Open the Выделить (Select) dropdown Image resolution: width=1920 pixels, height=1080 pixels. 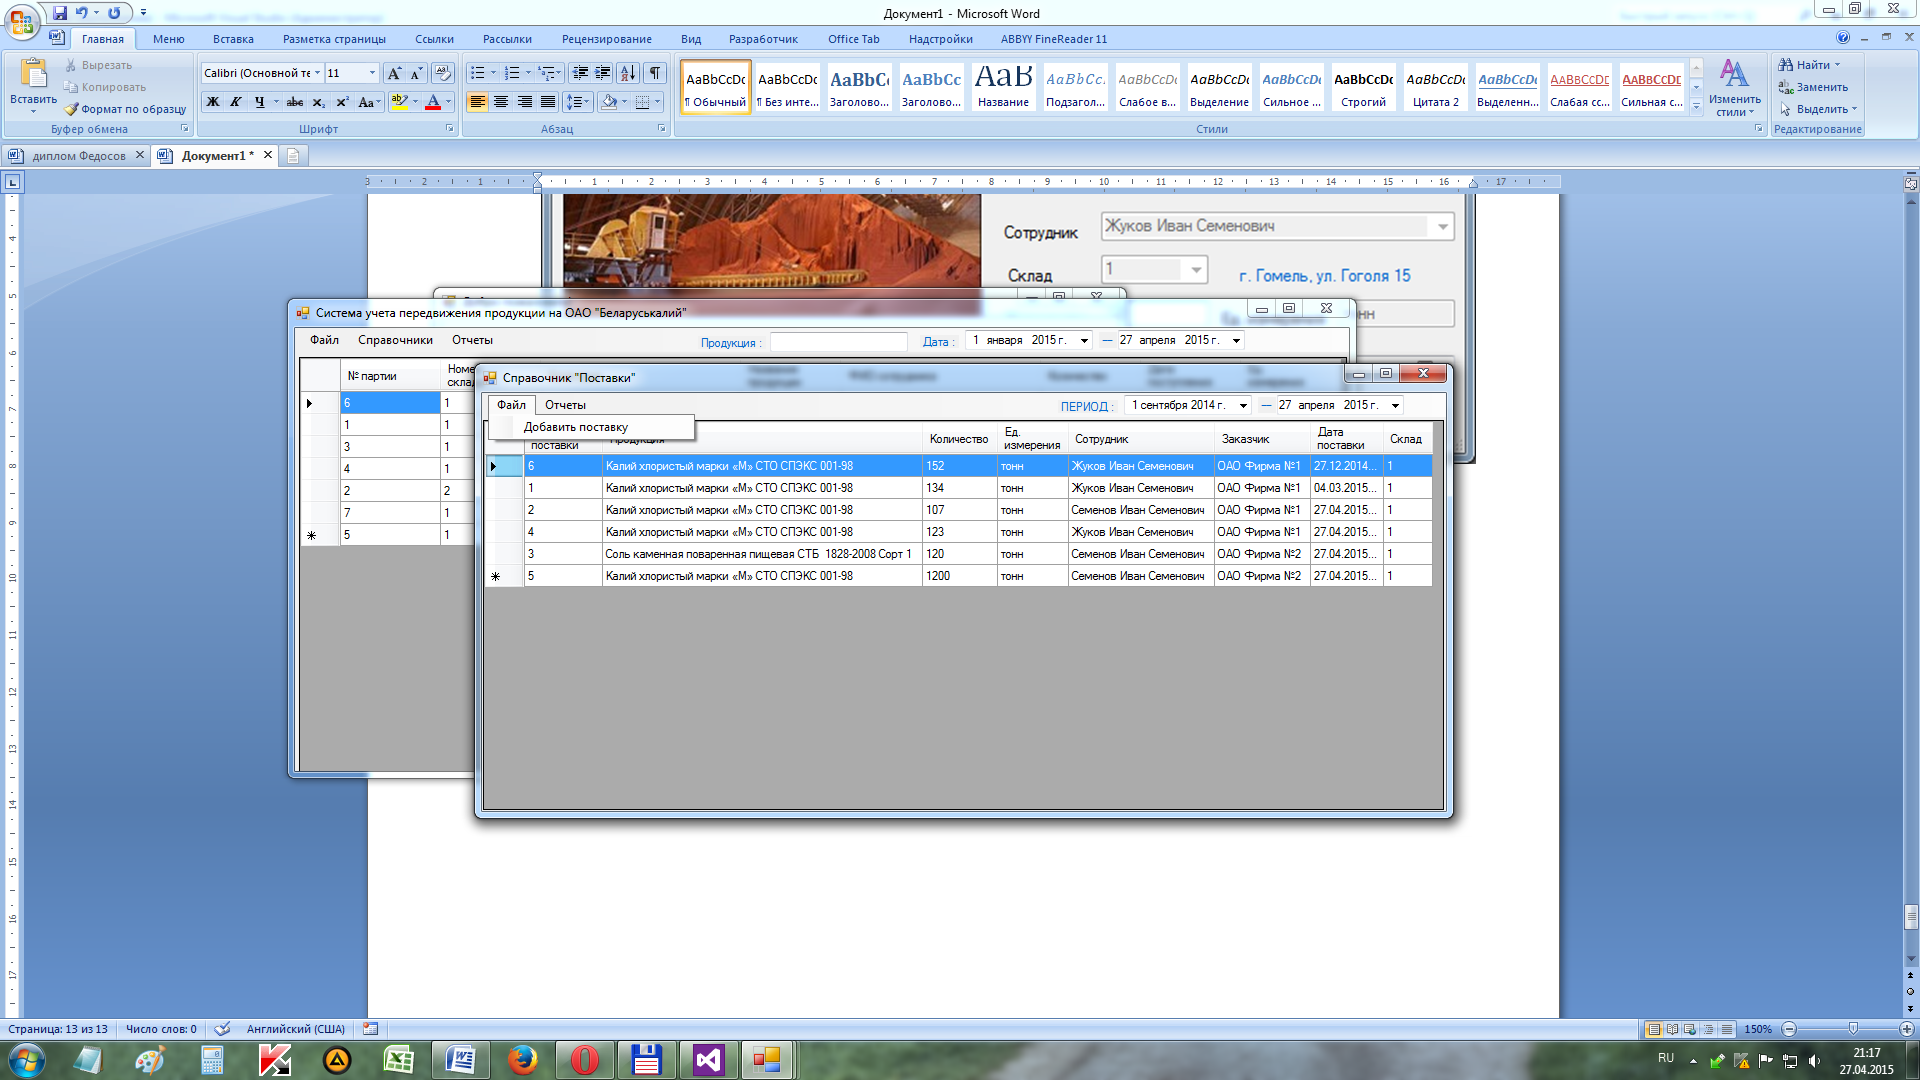tap(1817, 109)
